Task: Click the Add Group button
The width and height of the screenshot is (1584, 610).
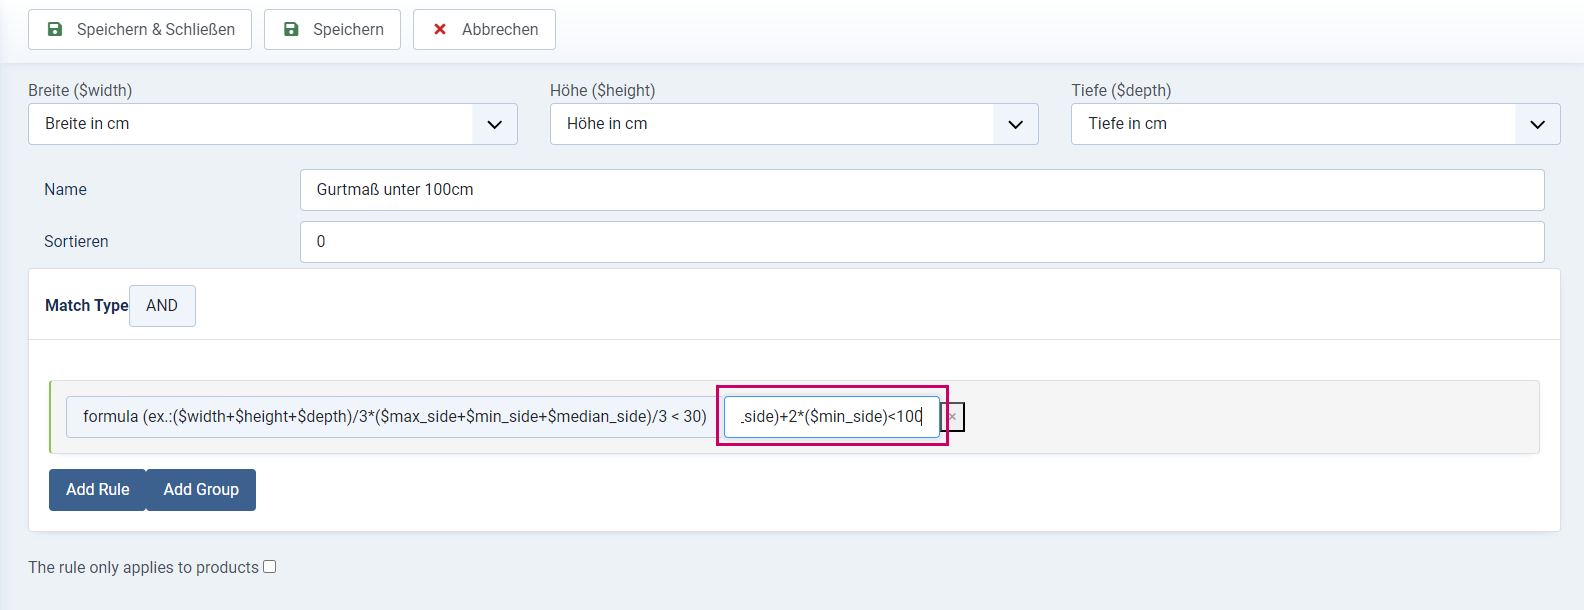Action: [201, 490]
